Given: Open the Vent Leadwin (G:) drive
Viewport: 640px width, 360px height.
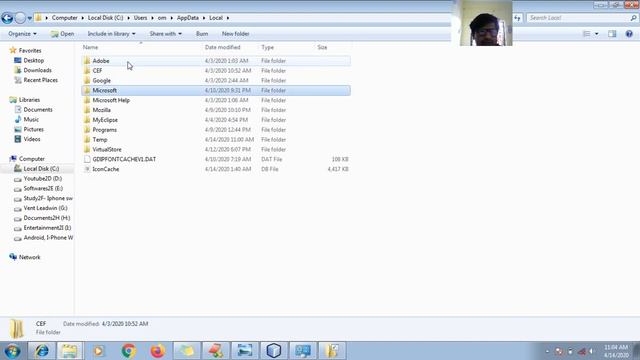Looking at the screenshot, I should 45,208.
